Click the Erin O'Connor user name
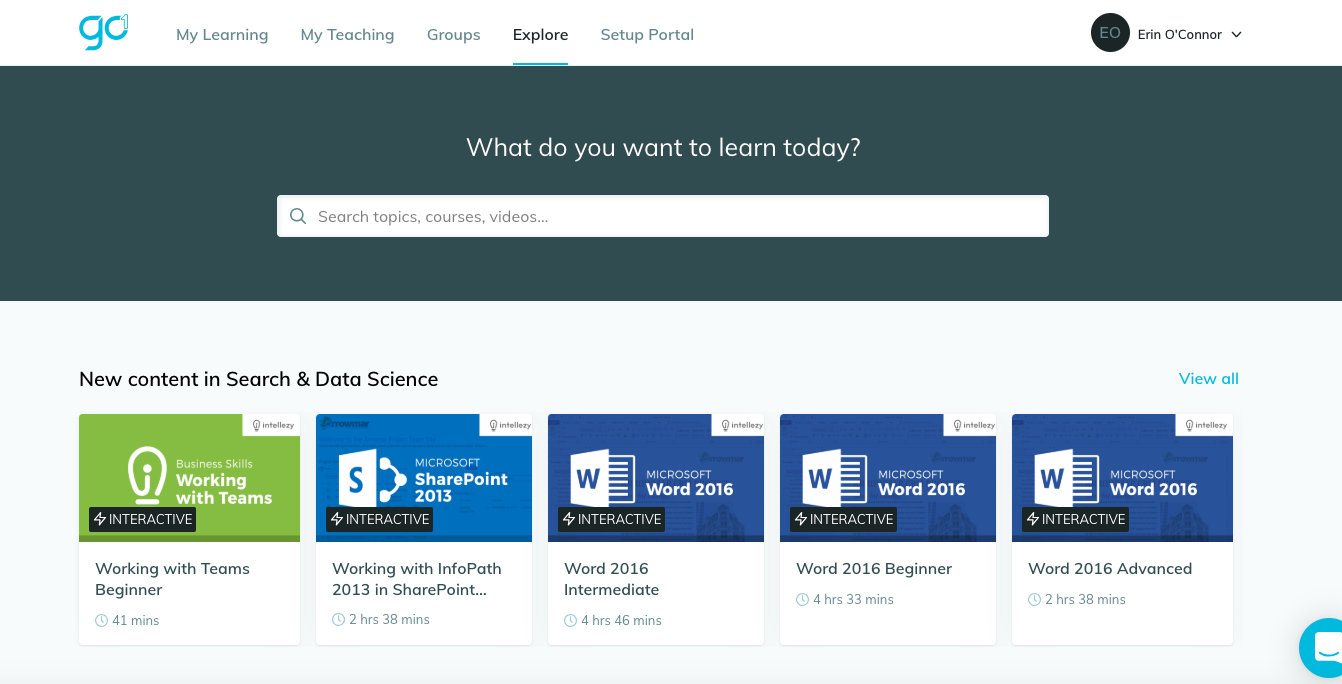This screenshot has height=684, width=1342. 1180,35
